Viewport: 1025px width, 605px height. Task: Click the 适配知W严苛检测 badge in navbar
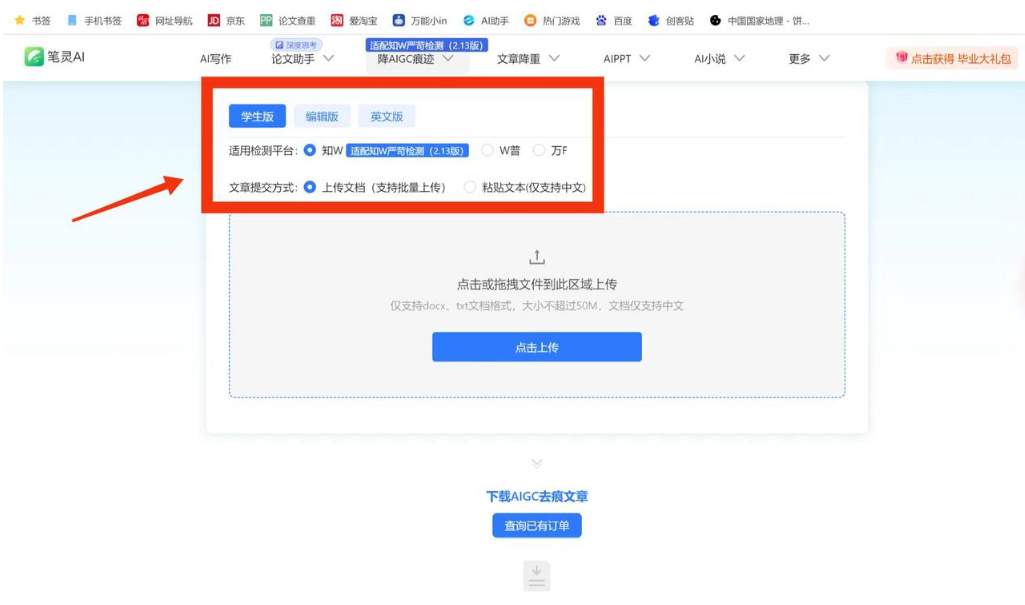click(426, 45)
